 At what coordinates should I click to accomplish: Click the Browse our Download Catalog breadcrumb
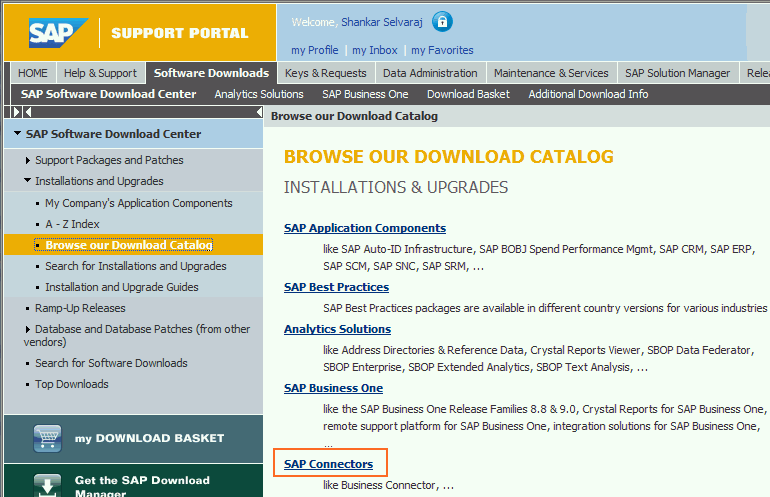pos(354,116)
